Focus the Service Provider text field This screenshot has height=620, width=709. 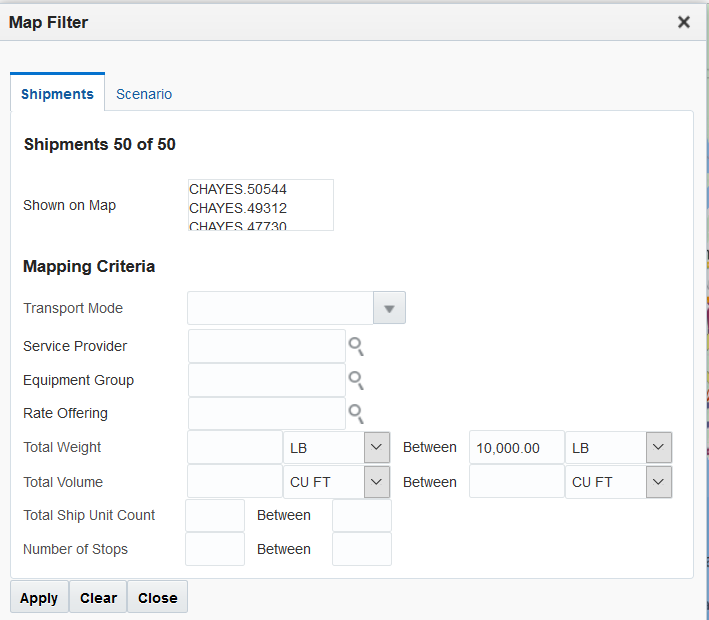pyautogui.click(x=266, y=347)
